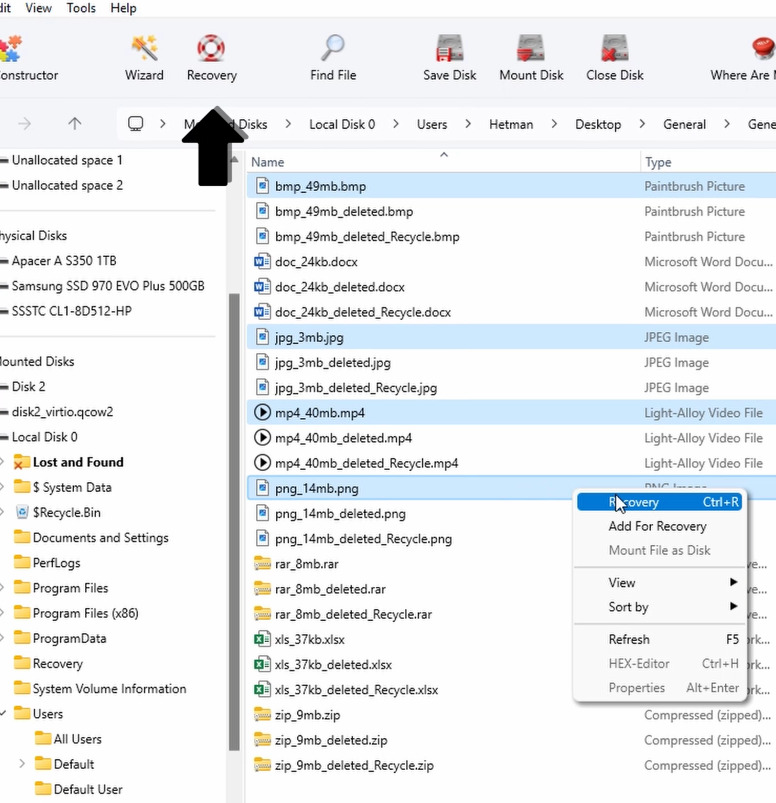Select the file xls_37kb_deleted.xlsx

tap(333, 664)
